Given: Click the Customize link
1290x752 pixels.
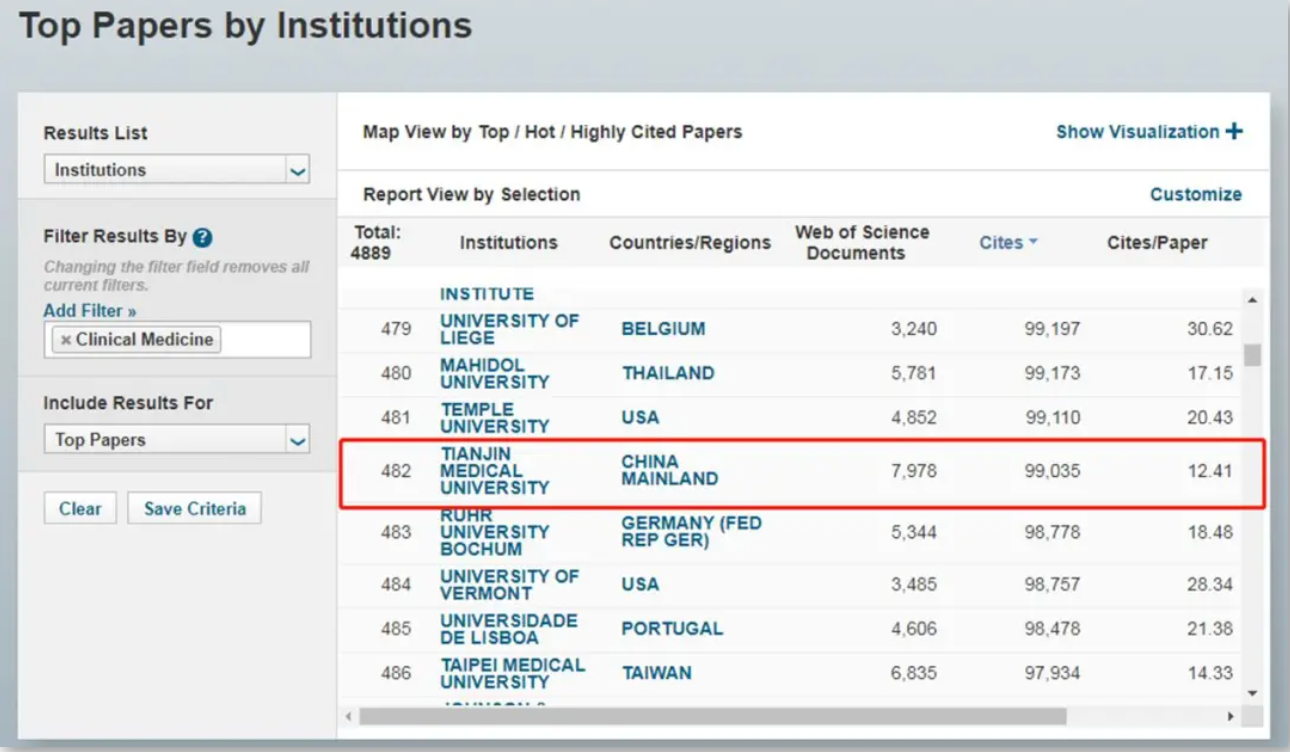Looking at the screenshot, I should [1196, 194].
